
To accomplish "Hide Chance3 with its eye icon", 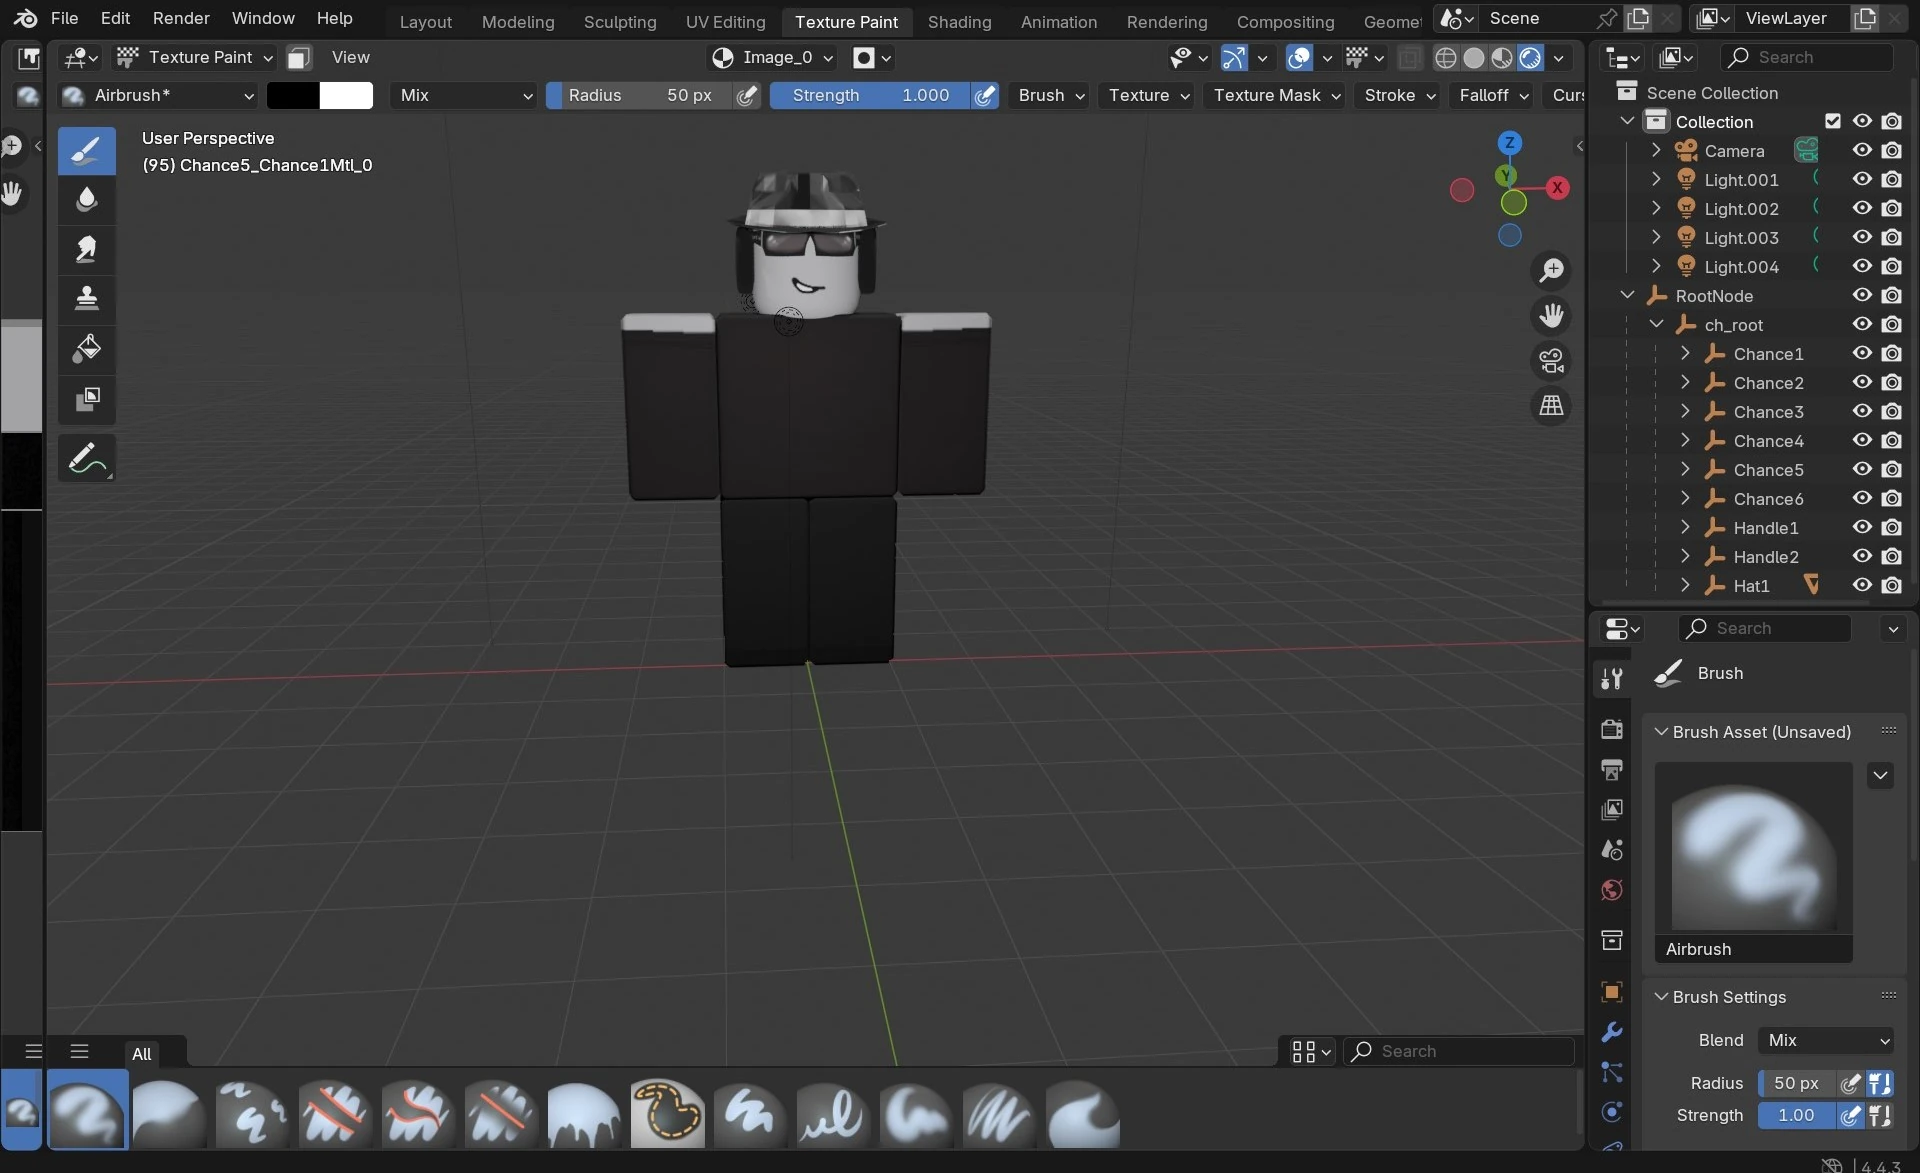I will point(1861,411).
